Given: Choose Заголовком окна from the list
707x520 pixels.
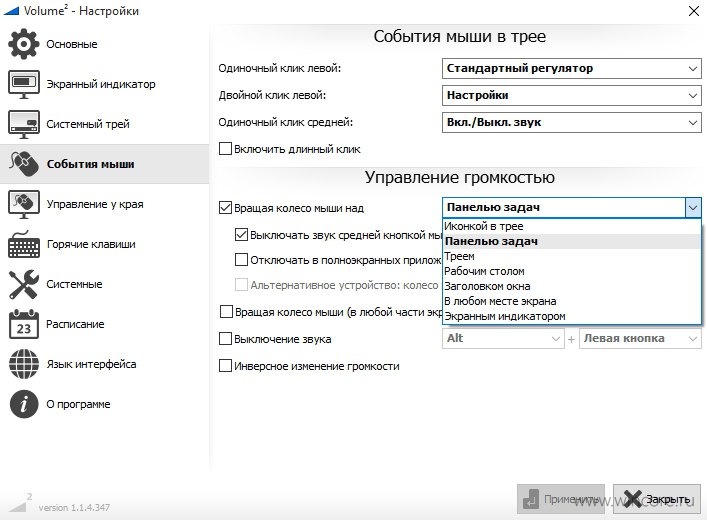Looking at the screenshot, I should tap(571, 286).
